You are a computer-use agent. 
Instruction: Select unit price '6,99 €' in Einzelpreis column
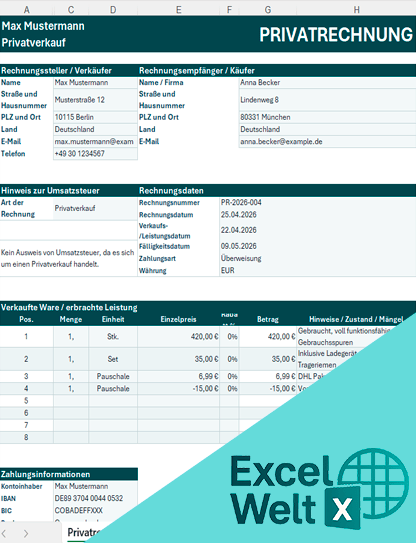[x=178, y=376]
